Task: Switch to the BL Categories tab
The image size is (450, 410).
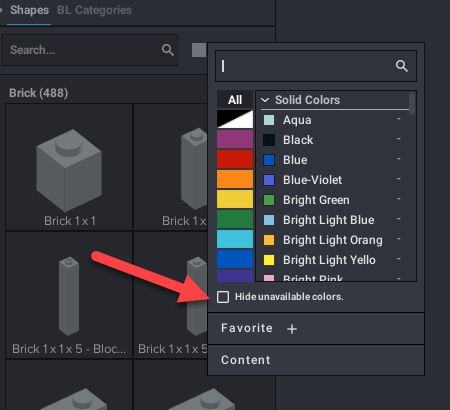Action: click(x=94, y=10)
